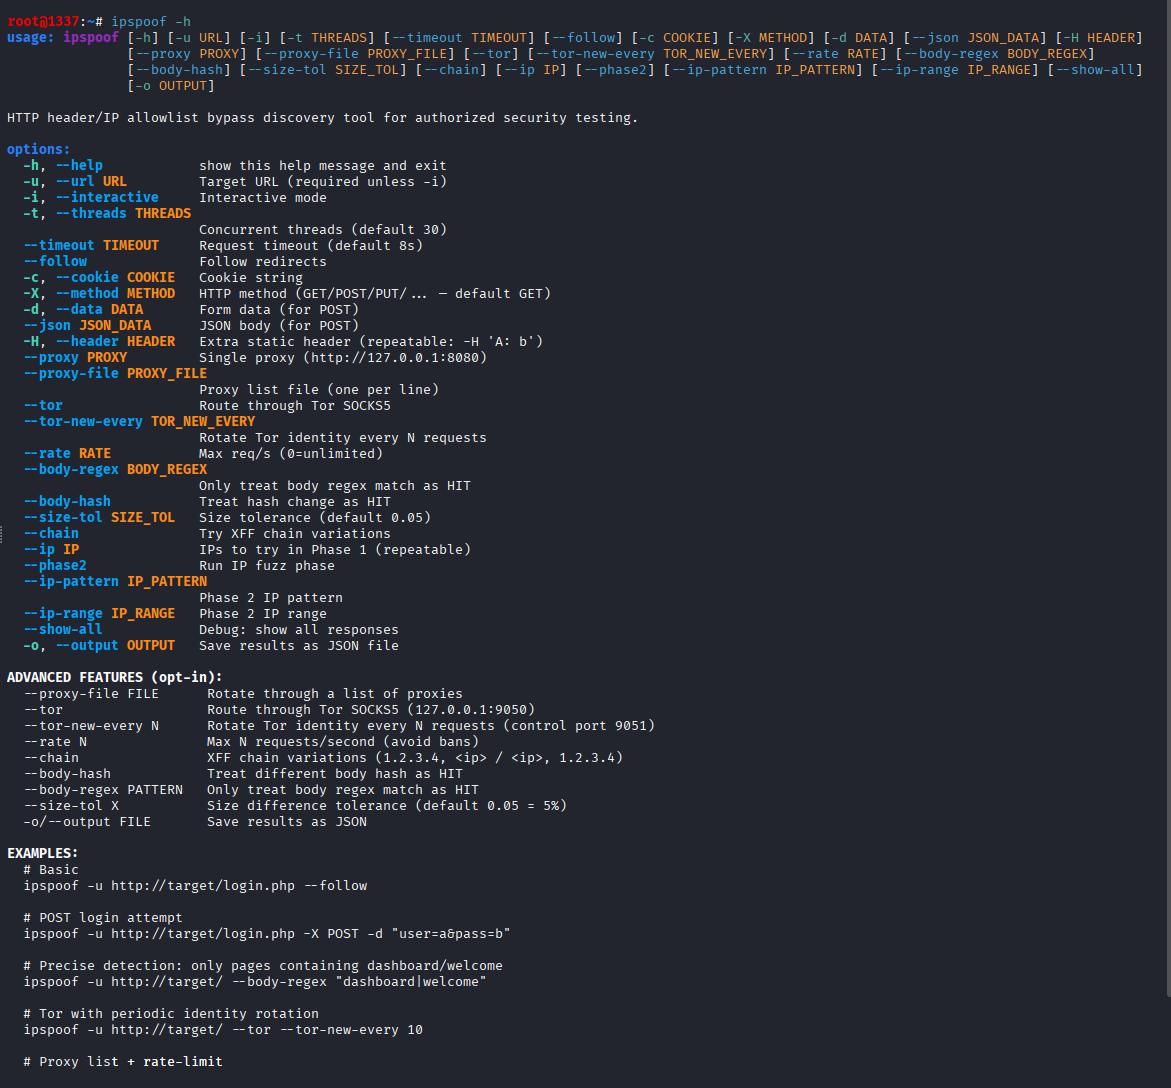Image resolution: width=1171 pixels, height=1088 pixels.
Task: Click 'Rotate through a list of proxies' text
Action: pyautogui.click(x=335, y=694)
